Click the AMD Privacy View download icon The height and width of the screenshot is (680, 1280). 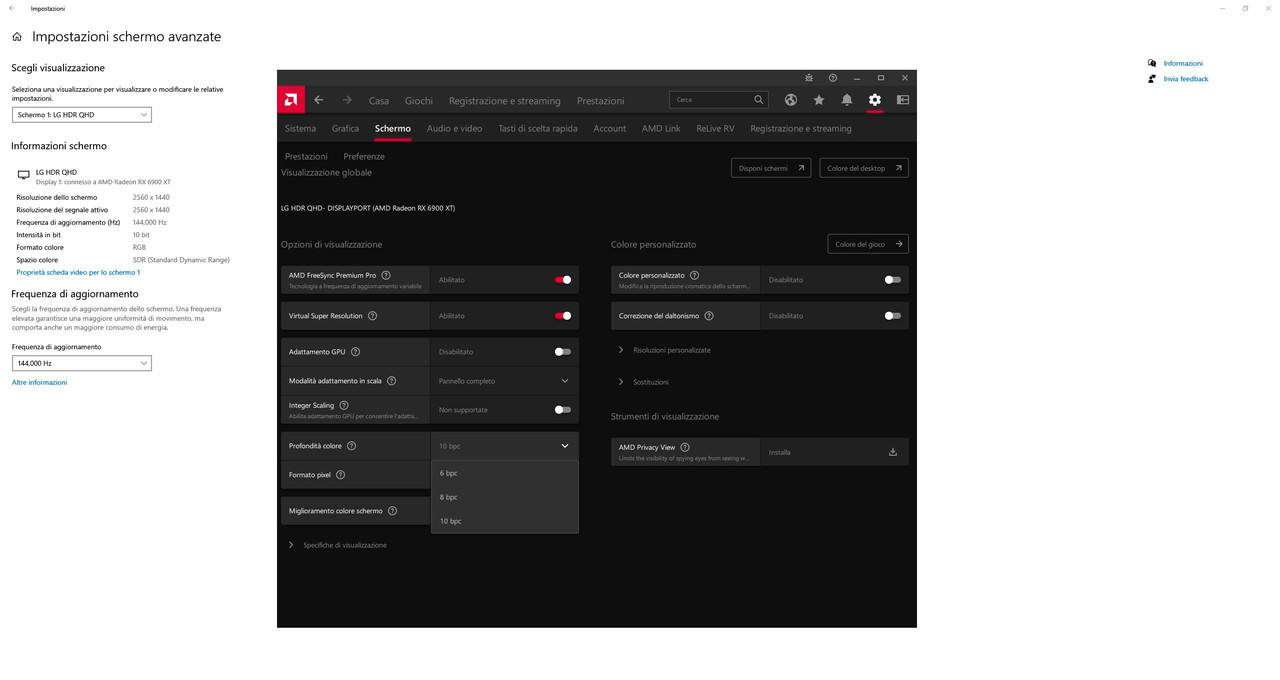[893, 452]
